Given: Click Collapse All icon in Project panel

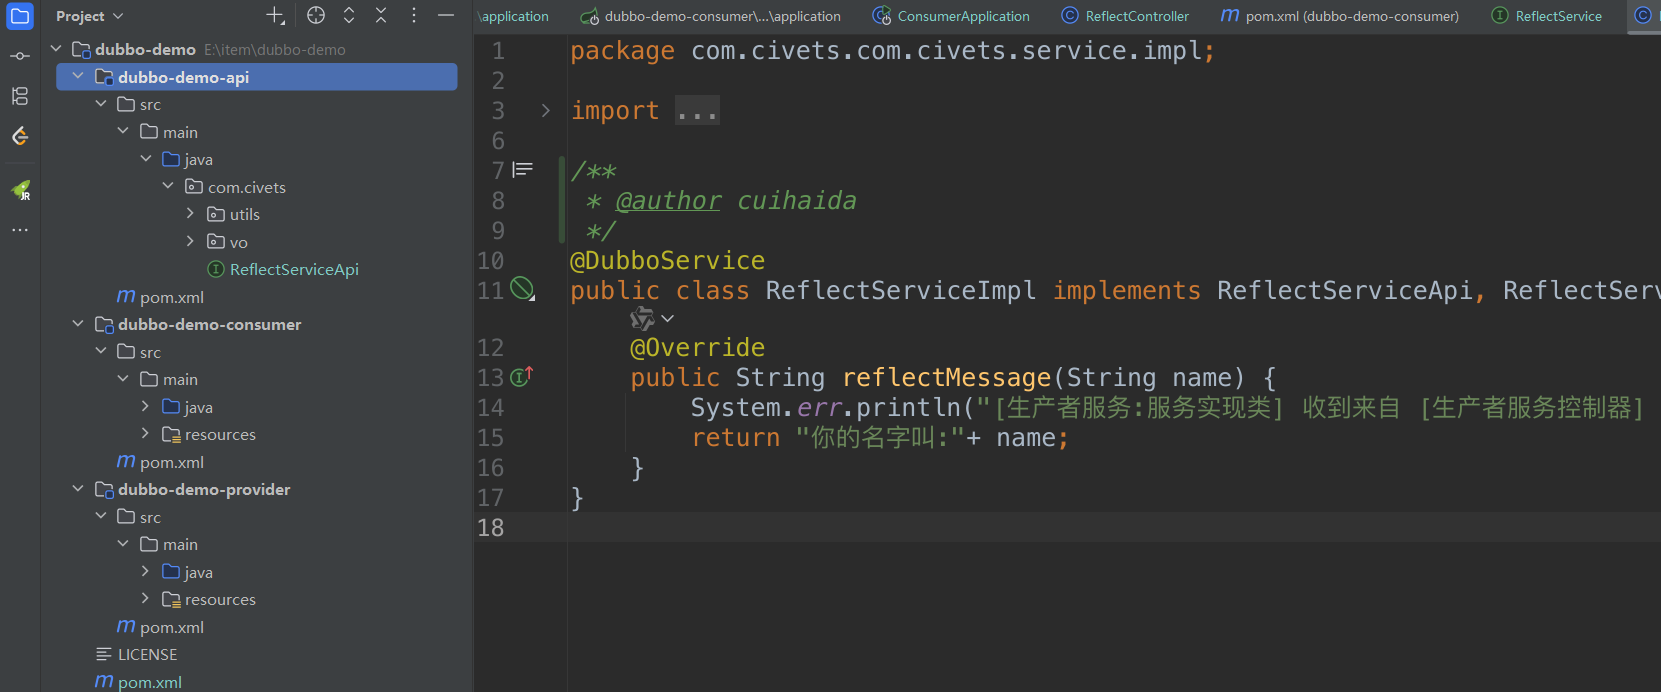Looking at the screenshot, I should pyautogui.click(x=381, y=15).
